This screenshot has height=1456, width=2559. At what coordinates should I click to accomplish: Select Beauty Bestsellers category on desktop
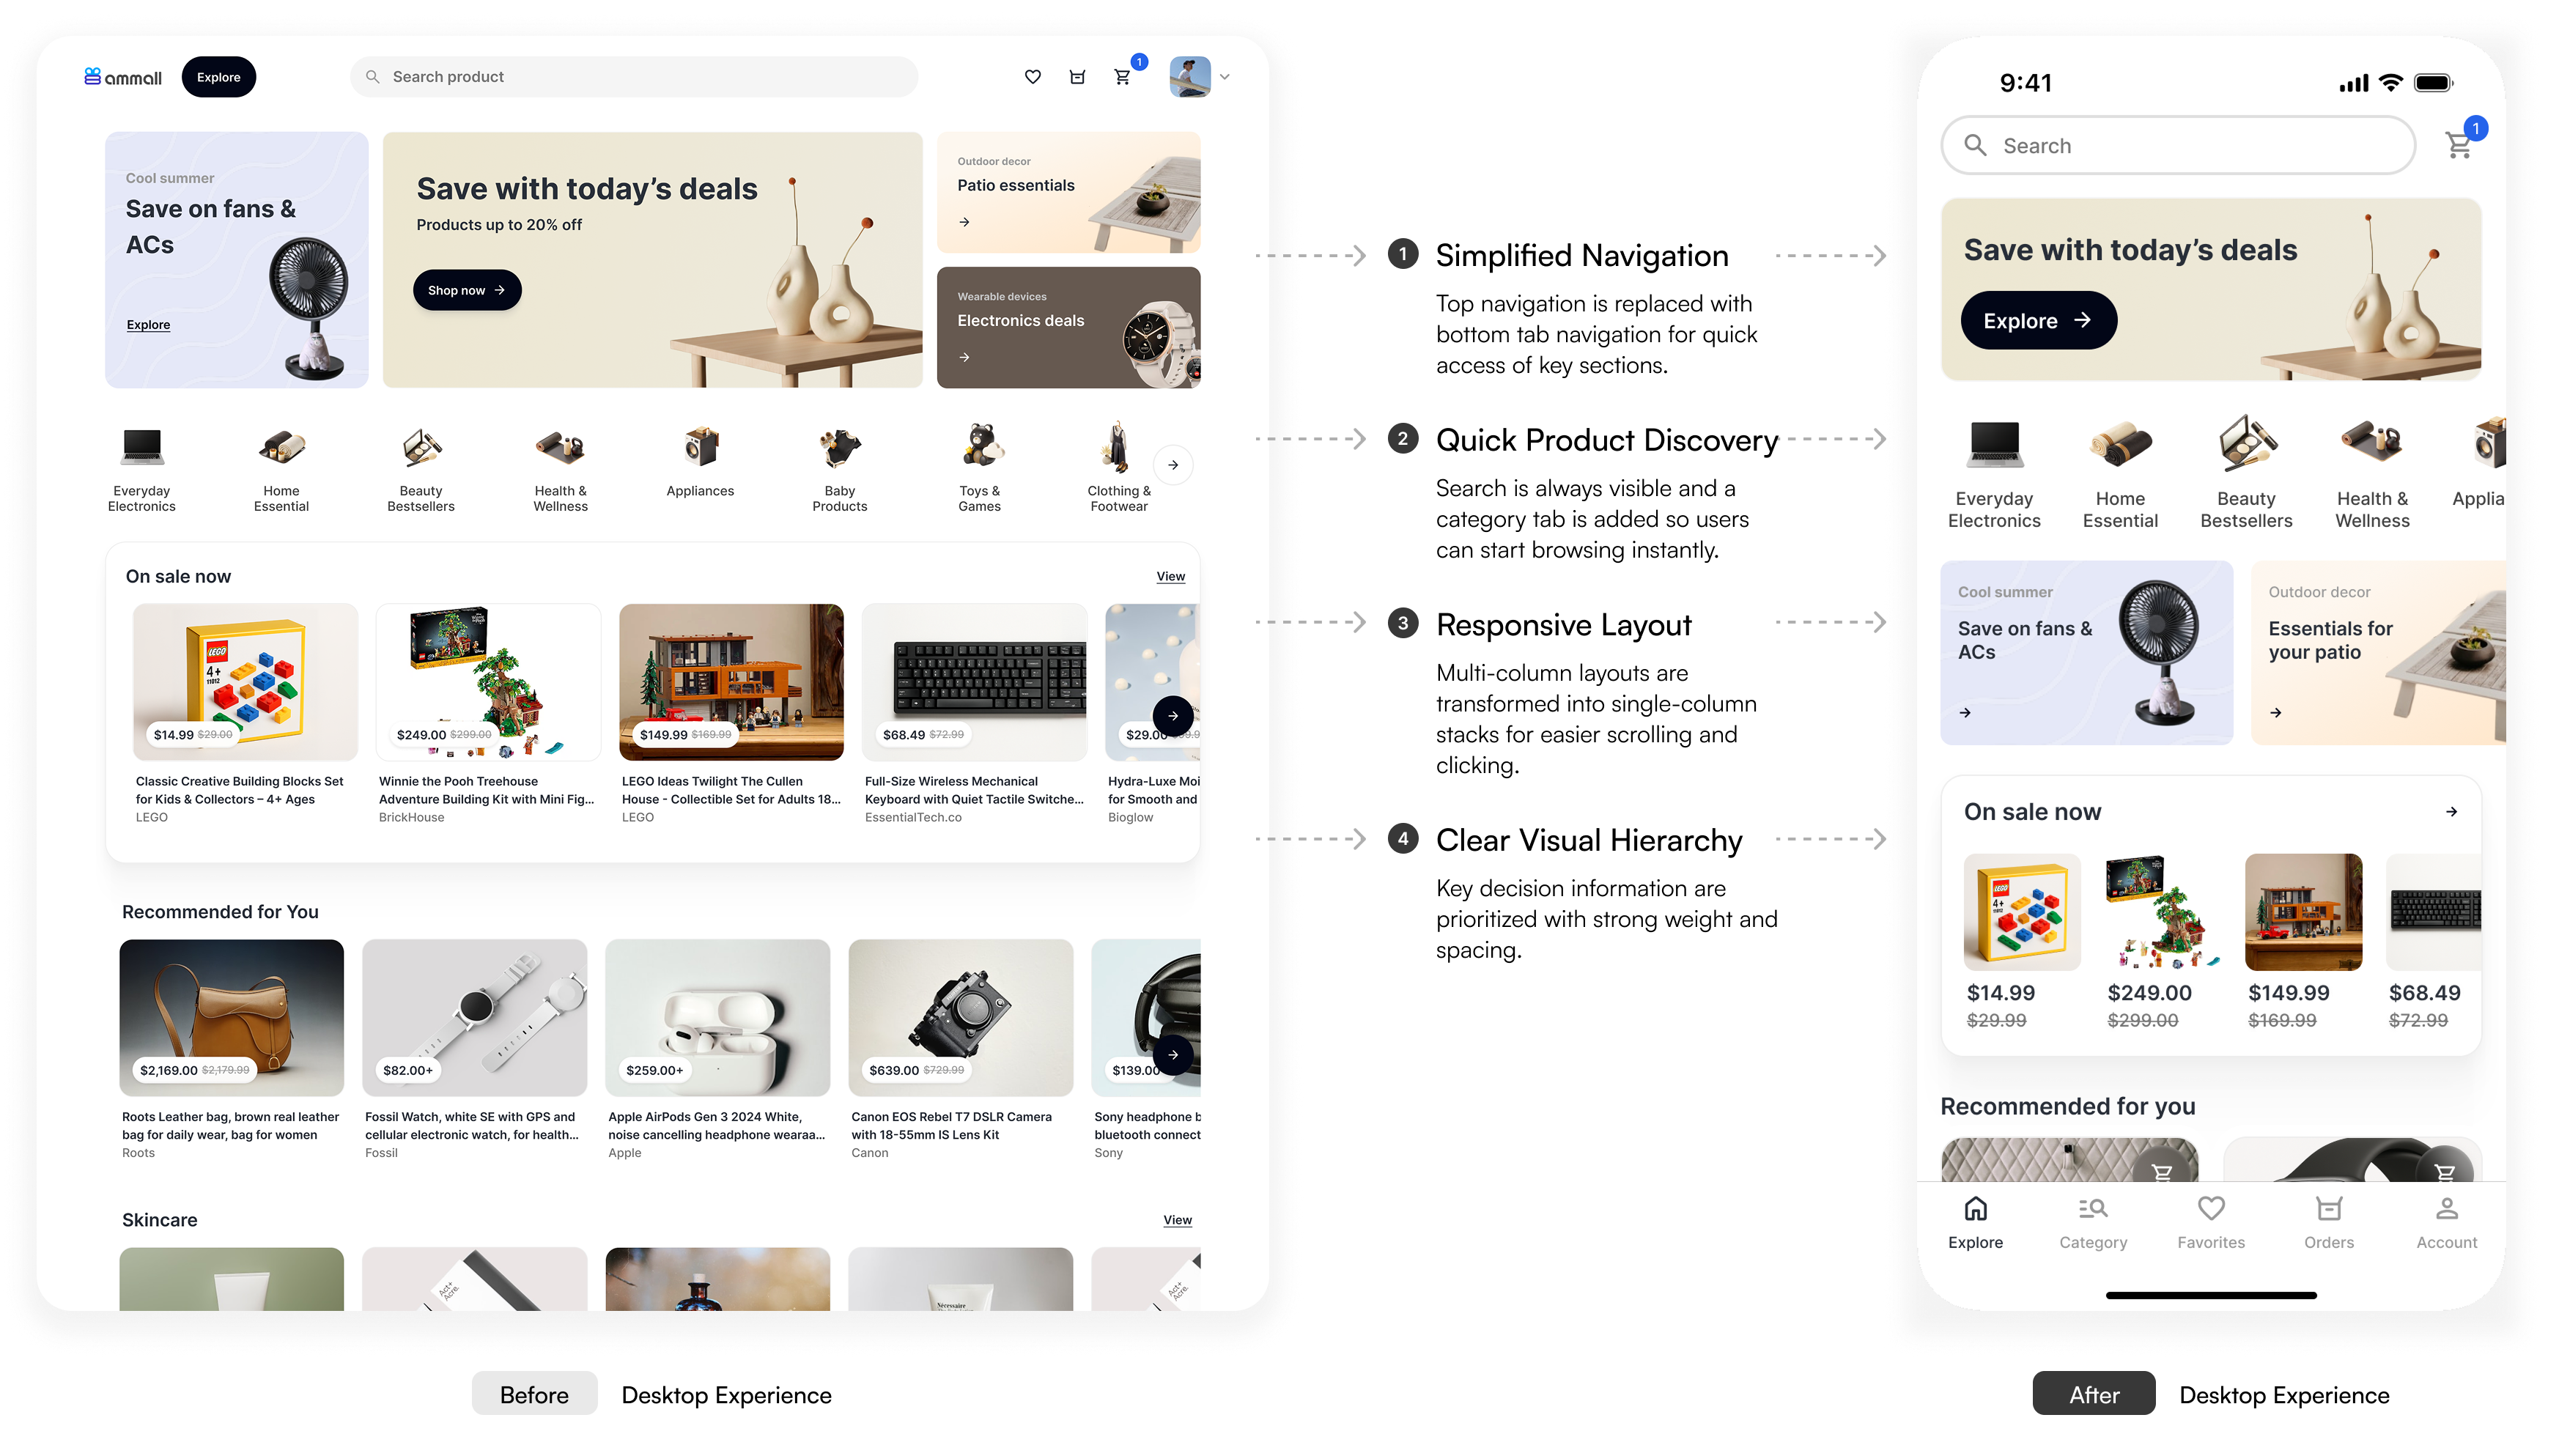point(421,468)
